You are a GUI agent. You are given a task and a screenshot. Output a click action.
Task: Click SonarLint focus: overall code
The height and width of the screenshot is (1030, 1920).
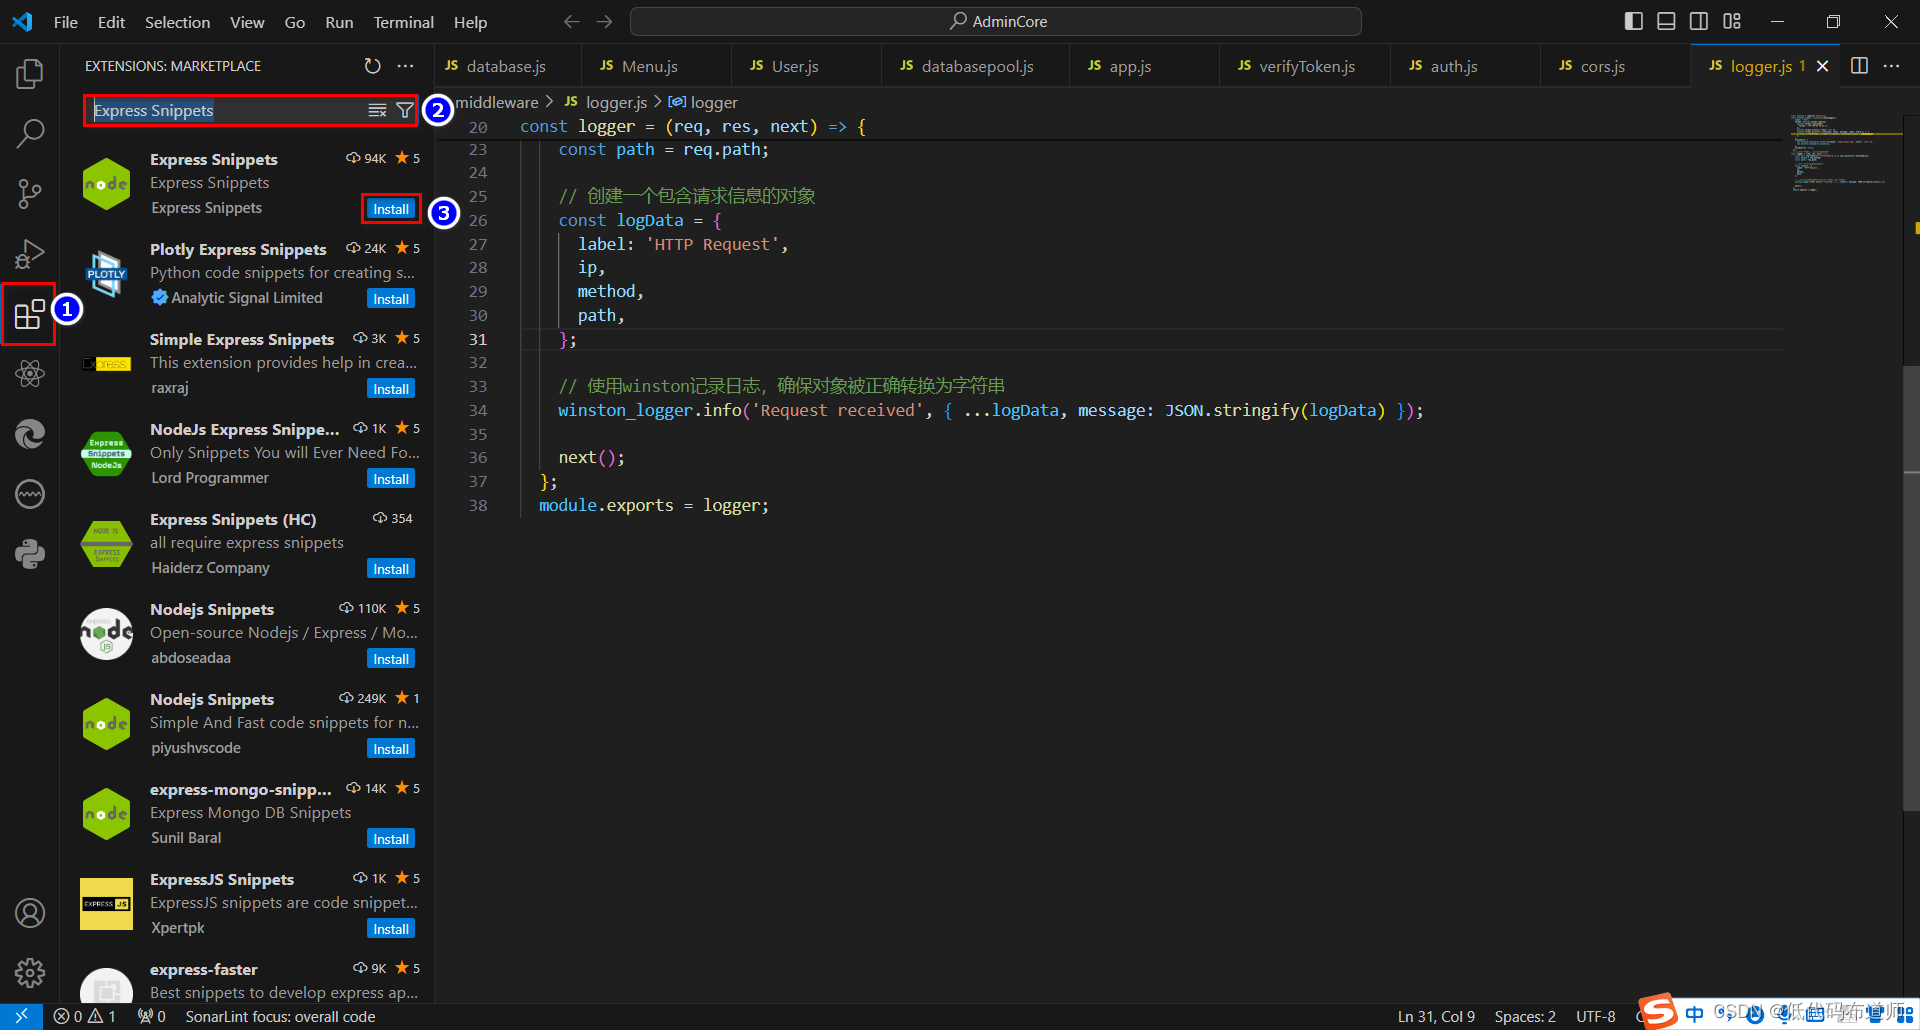point(280,1016)
